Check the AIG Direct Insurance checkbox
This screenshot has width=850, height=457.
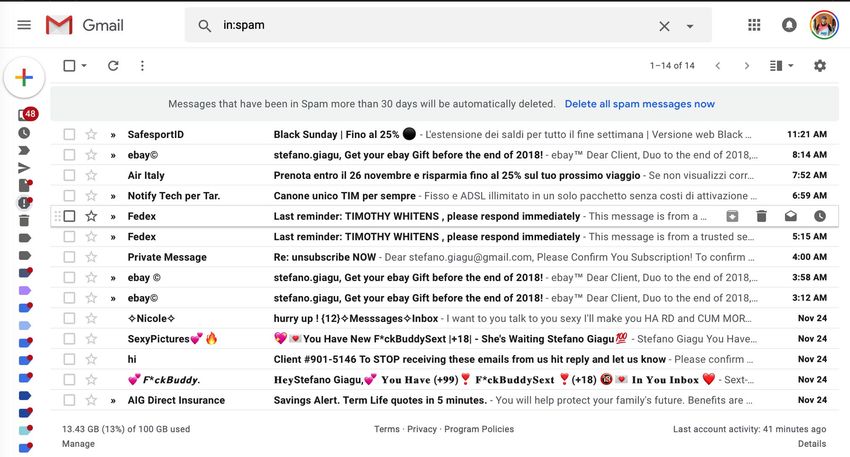click(x=69, y=400)
